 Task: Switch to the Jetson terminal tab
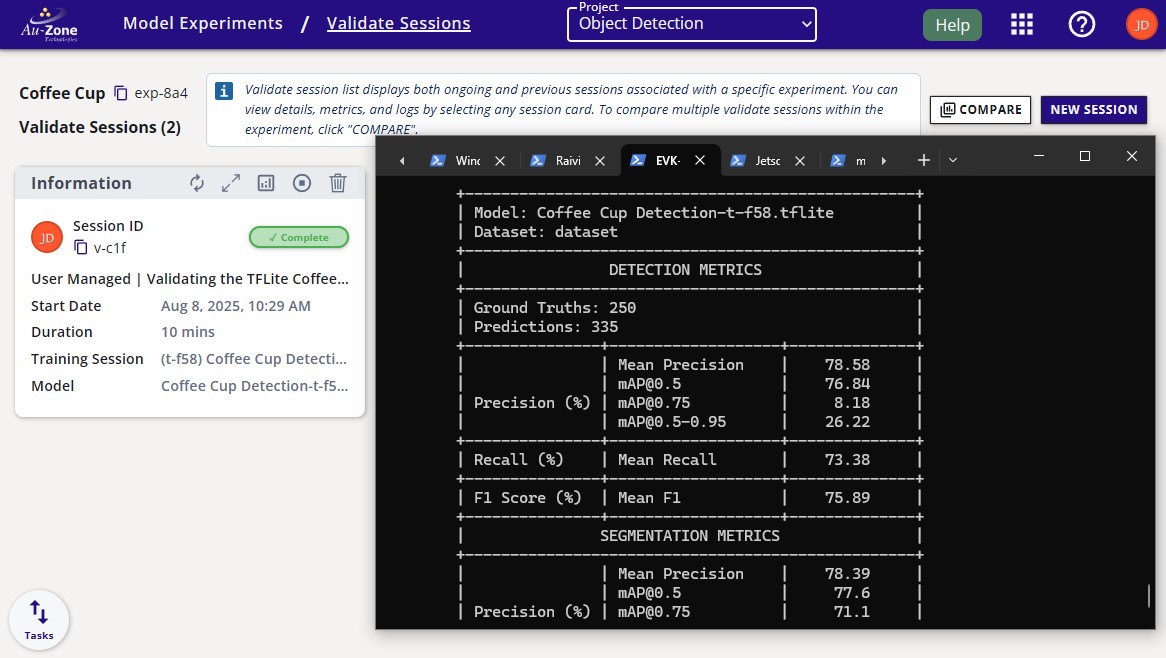coord(767,160)
